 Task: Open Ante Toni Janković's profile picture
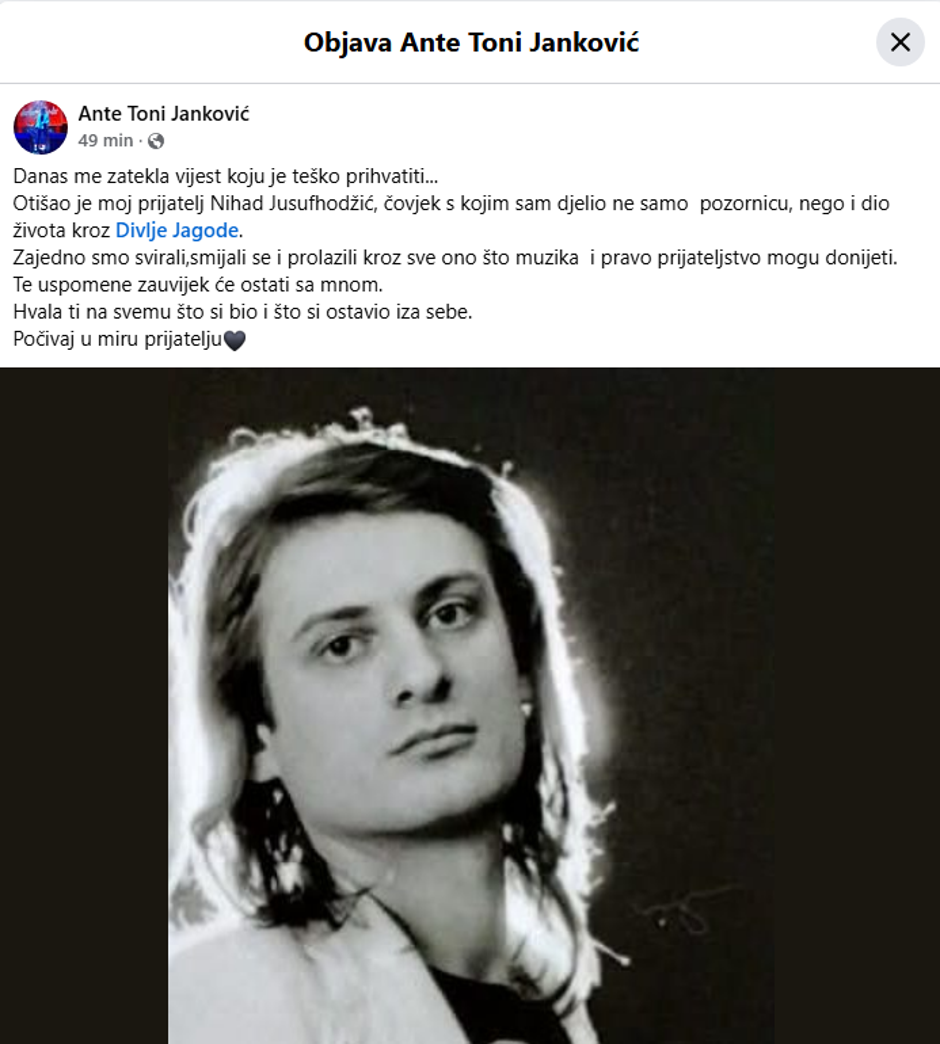(40, 127)
